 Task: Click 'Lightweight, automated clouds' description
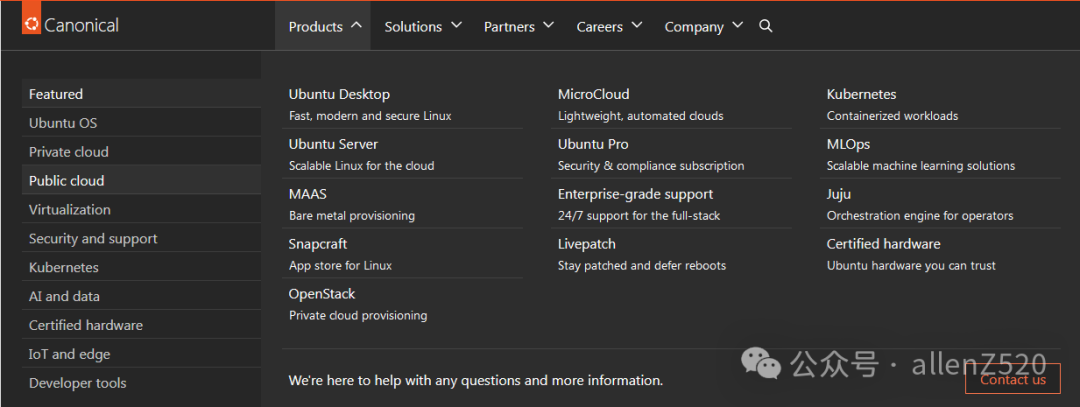(x=641, y=116)
